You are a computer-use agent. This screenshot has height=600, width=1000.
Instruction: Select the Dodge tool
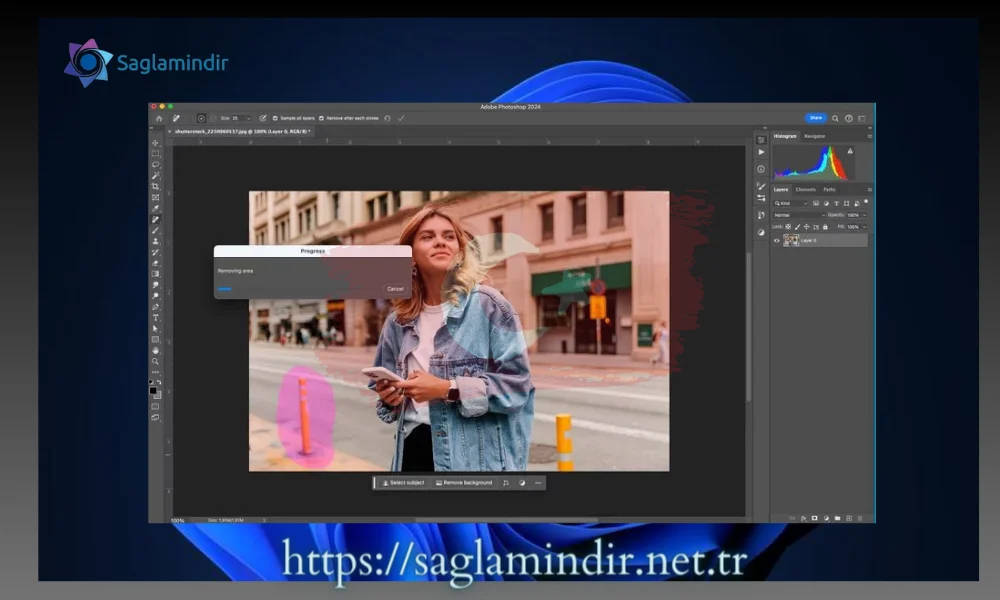coord(156,295)
